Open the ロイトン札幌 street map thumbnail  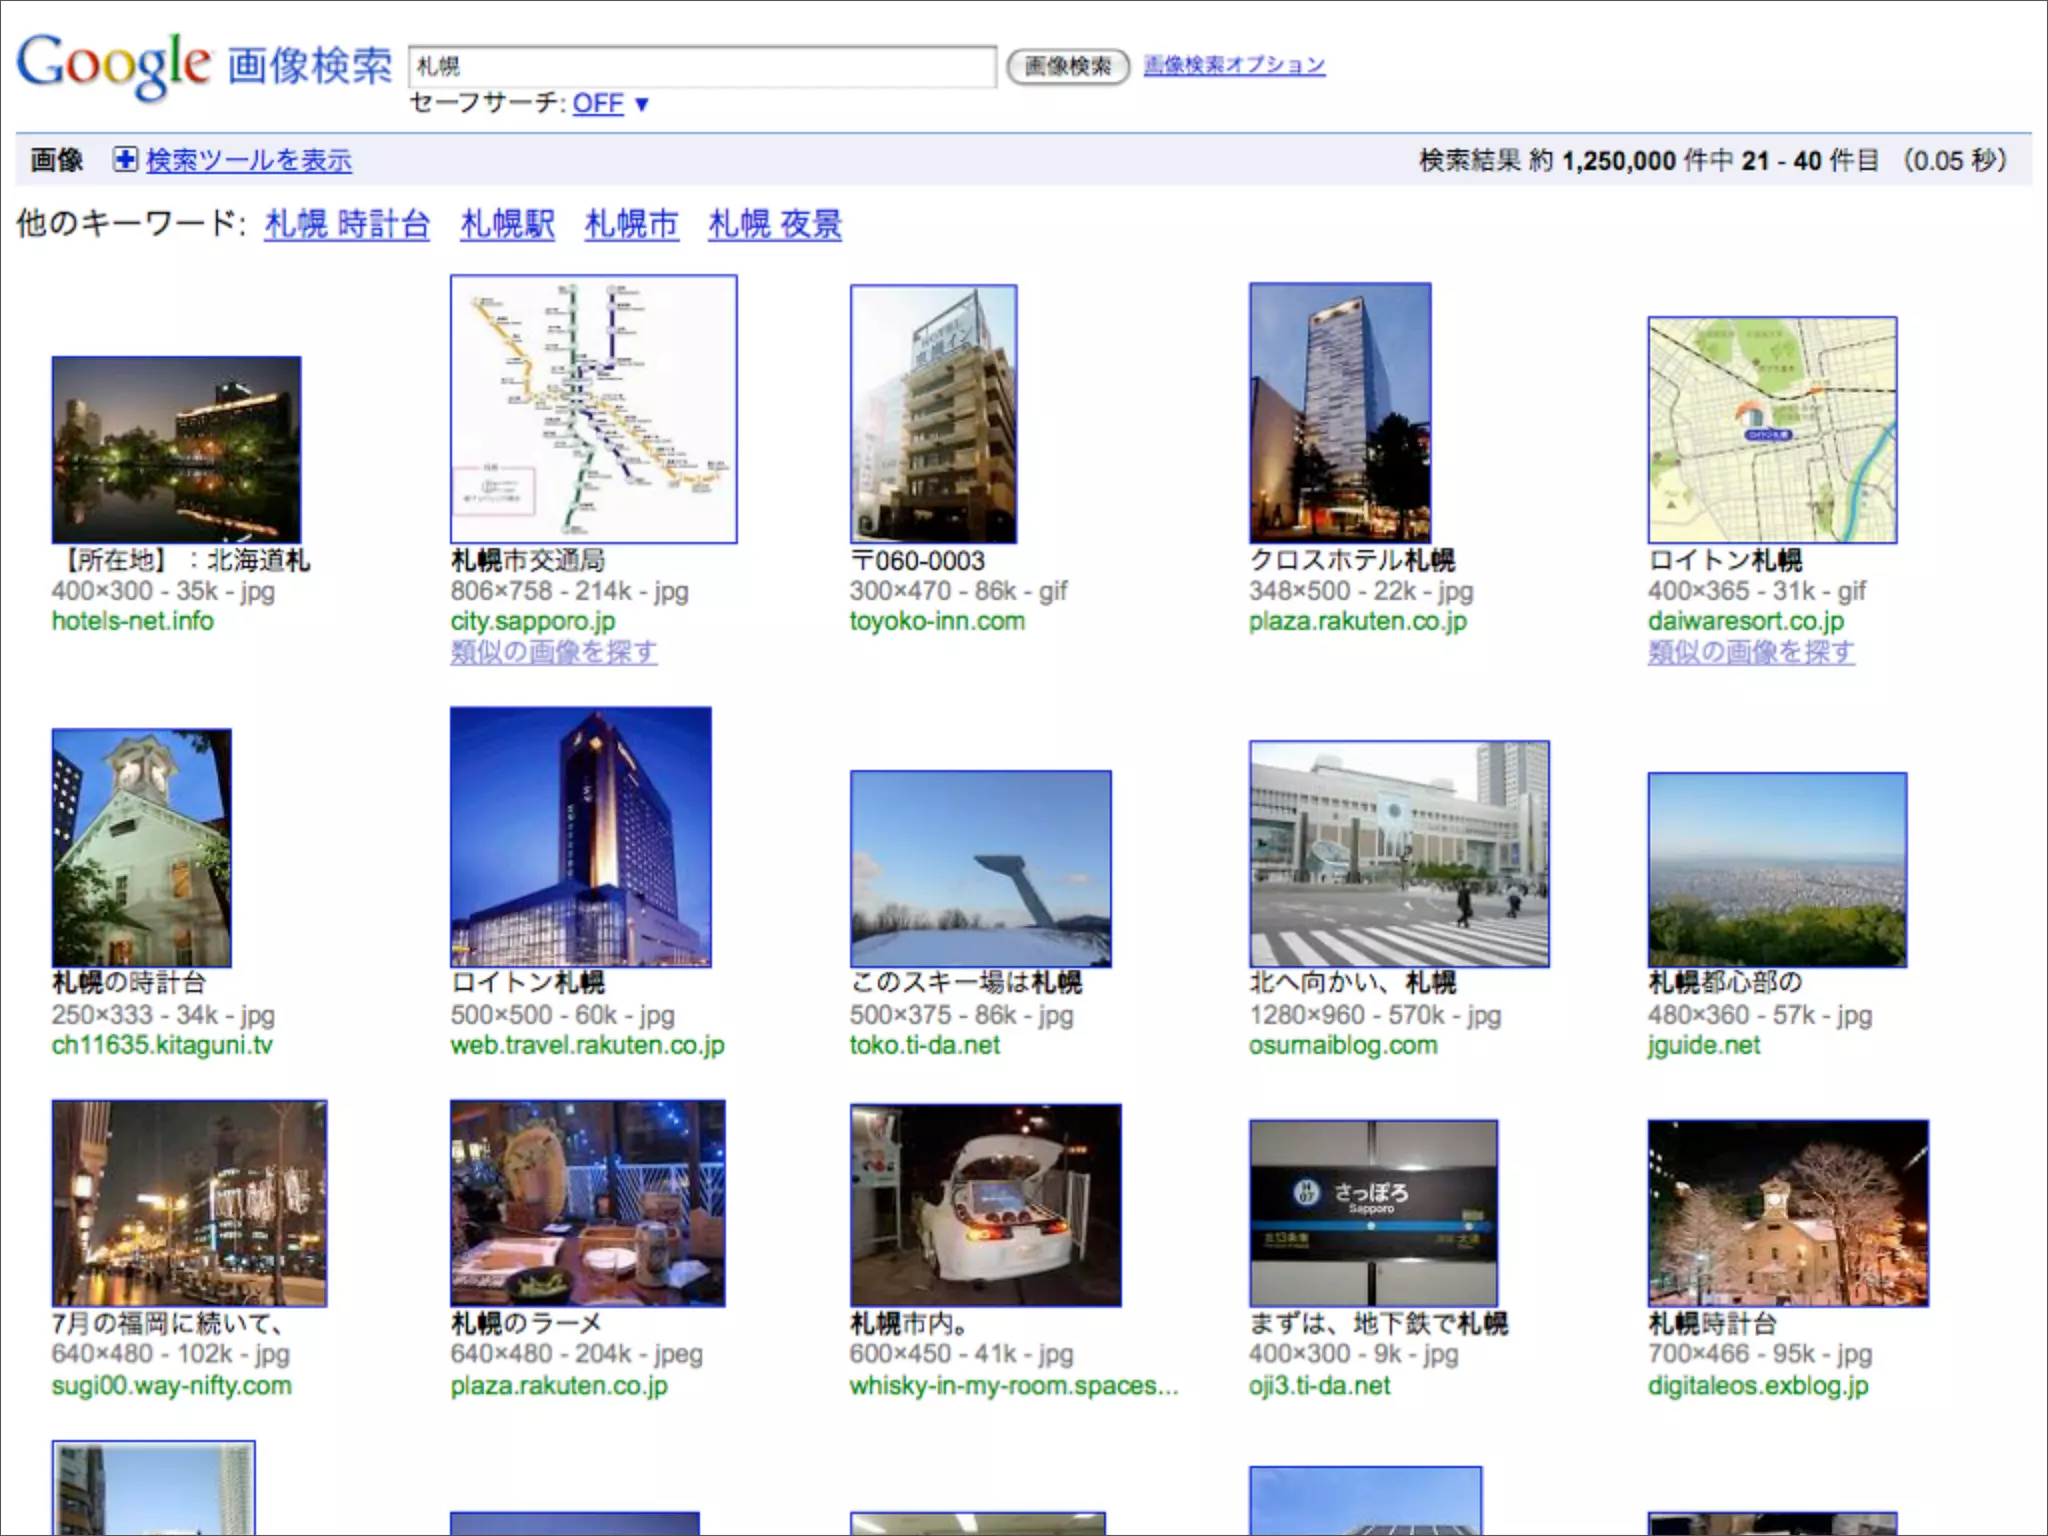coord(1772,430)
